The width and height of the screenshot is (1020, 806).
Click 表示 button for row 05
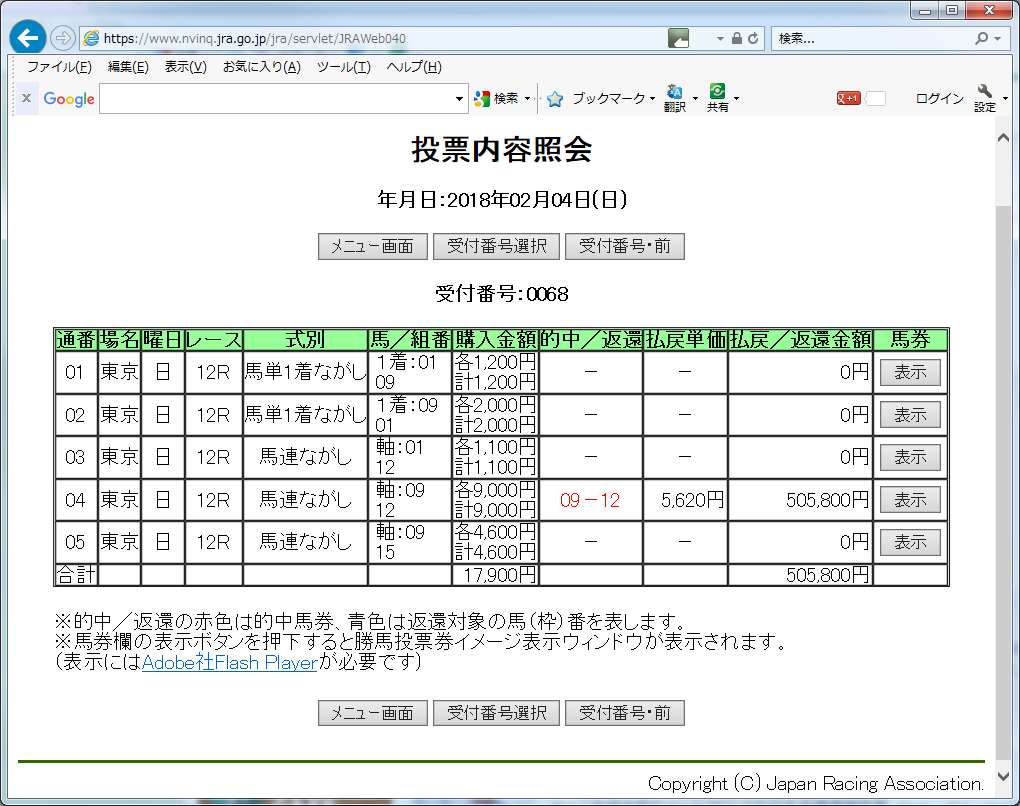click(910, 542)
